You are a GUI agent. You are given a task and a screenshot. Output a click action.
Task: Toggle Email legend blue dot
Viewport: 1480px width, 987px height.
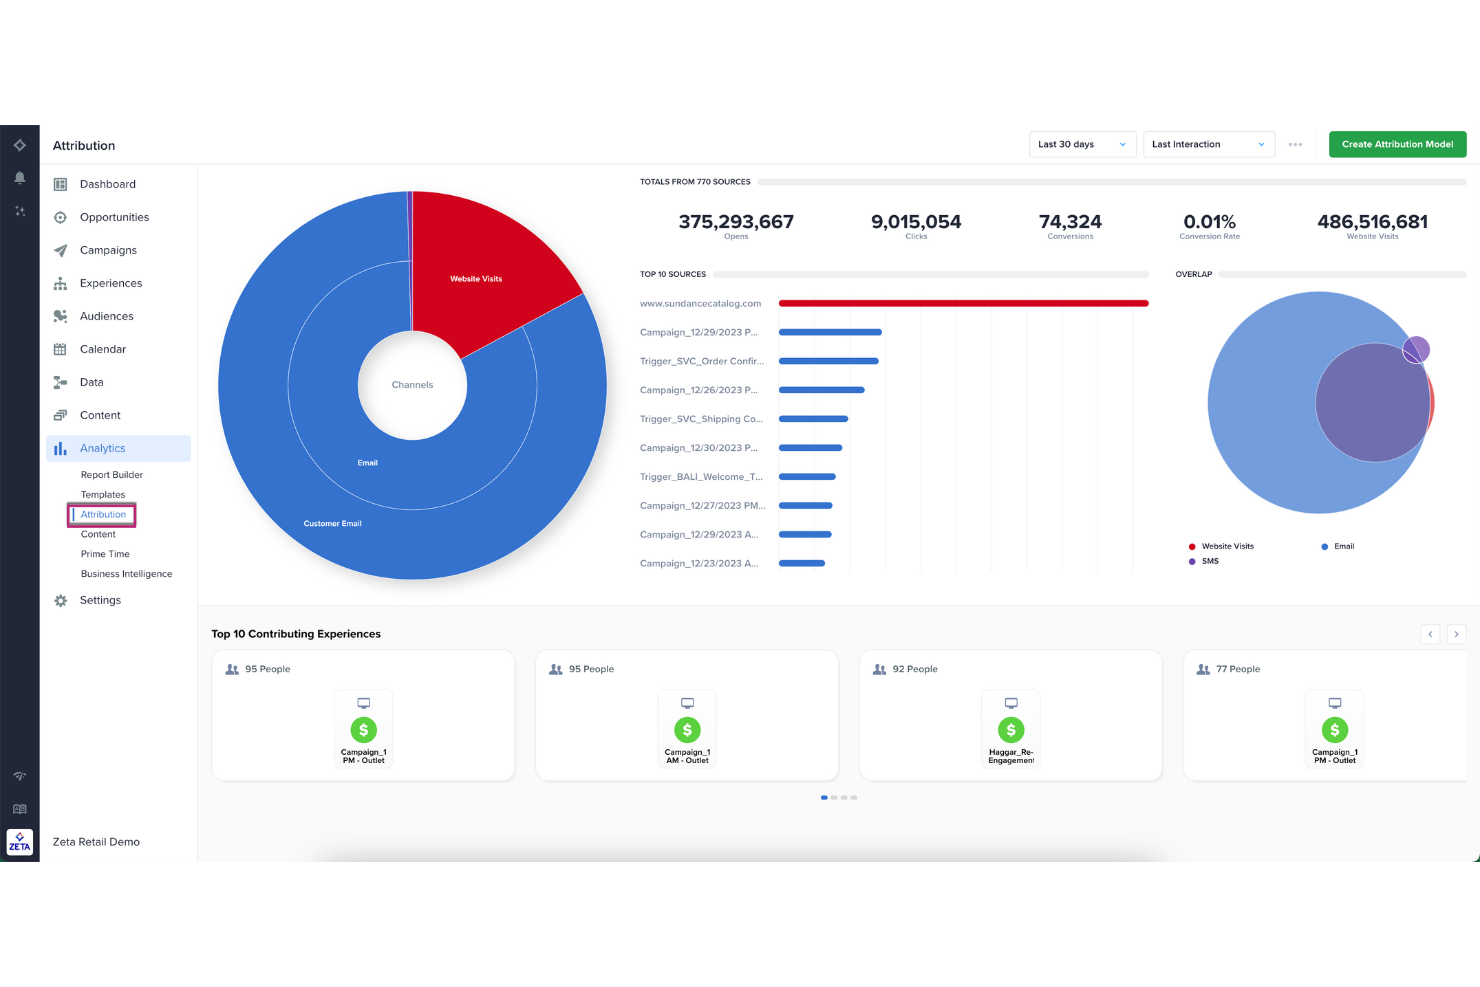point(1325,547)
